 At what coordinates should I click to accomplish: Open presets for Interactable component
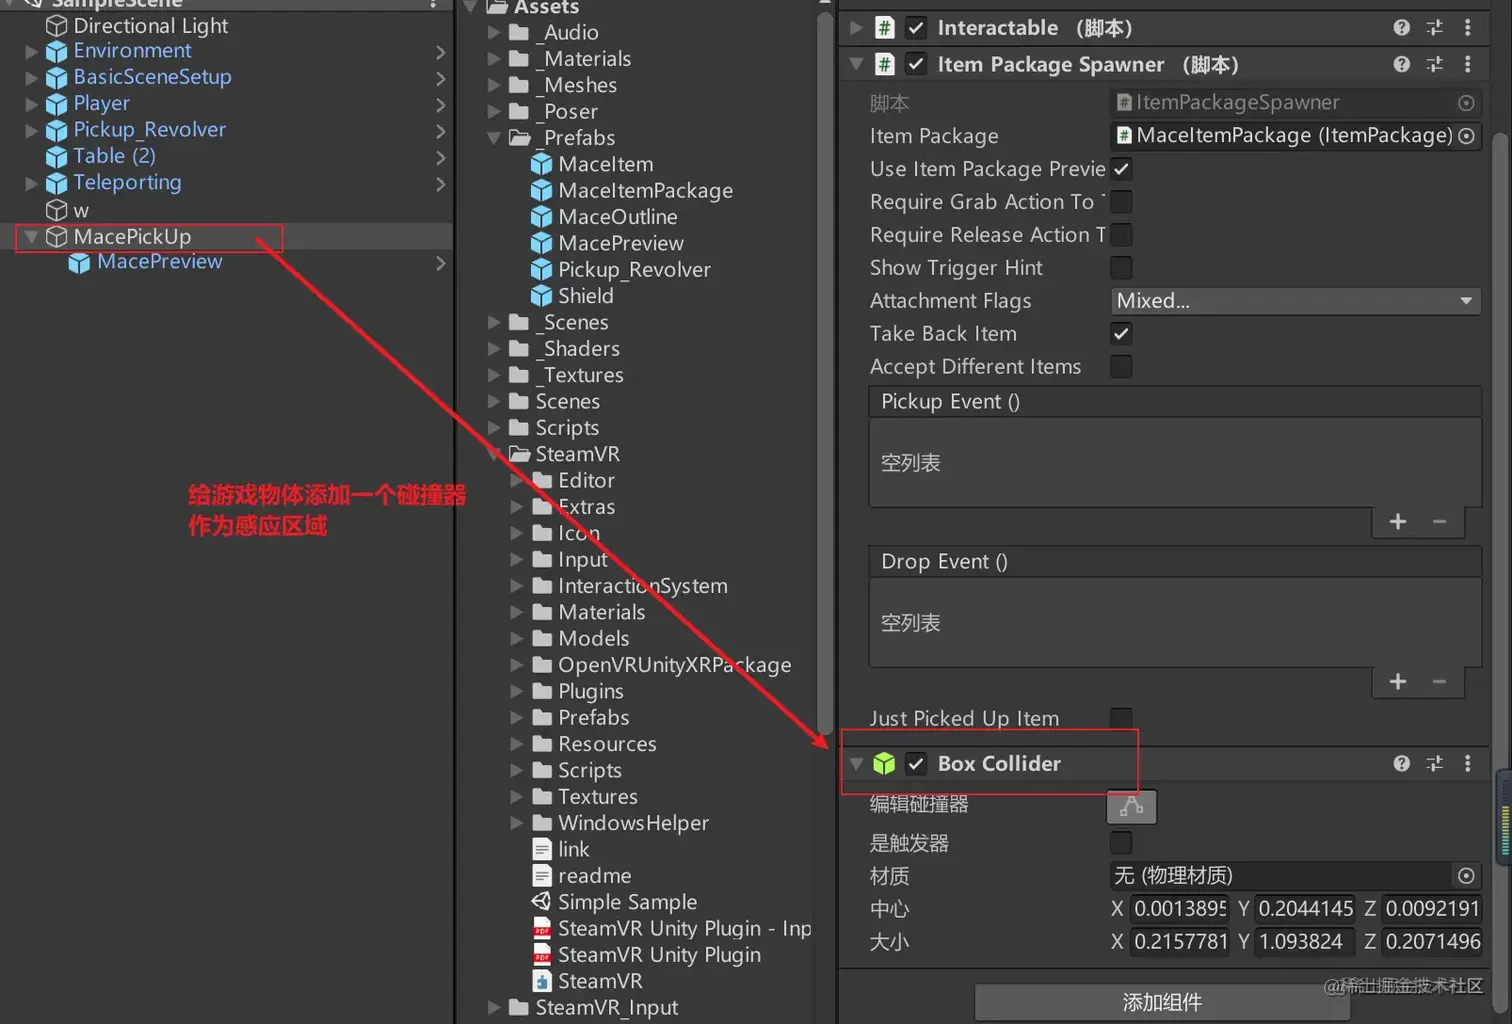pos(1434,28)
